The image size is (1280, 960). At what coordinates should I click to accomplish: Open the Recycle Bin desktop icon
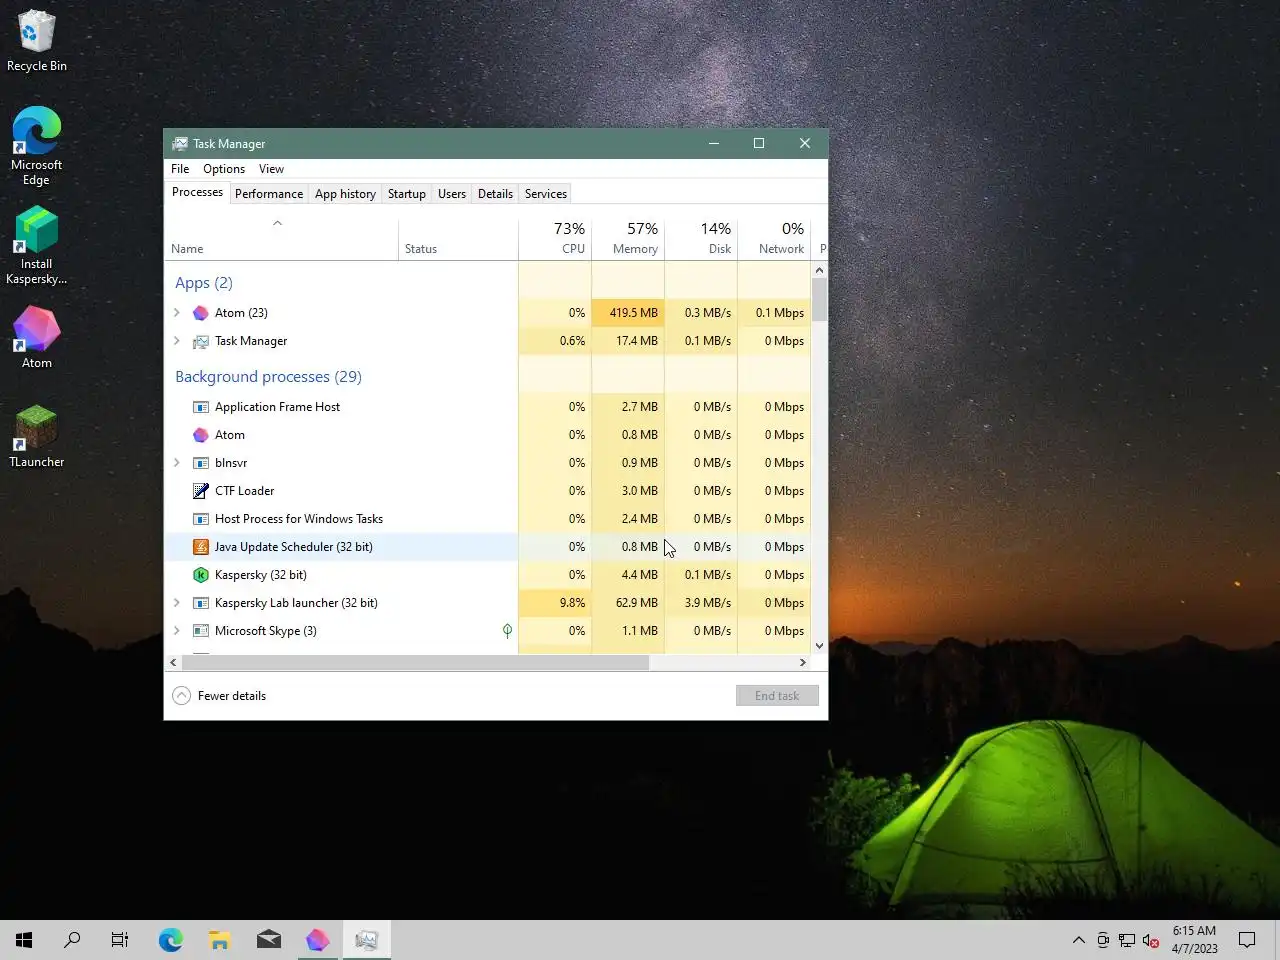click(x=37, y=40)
